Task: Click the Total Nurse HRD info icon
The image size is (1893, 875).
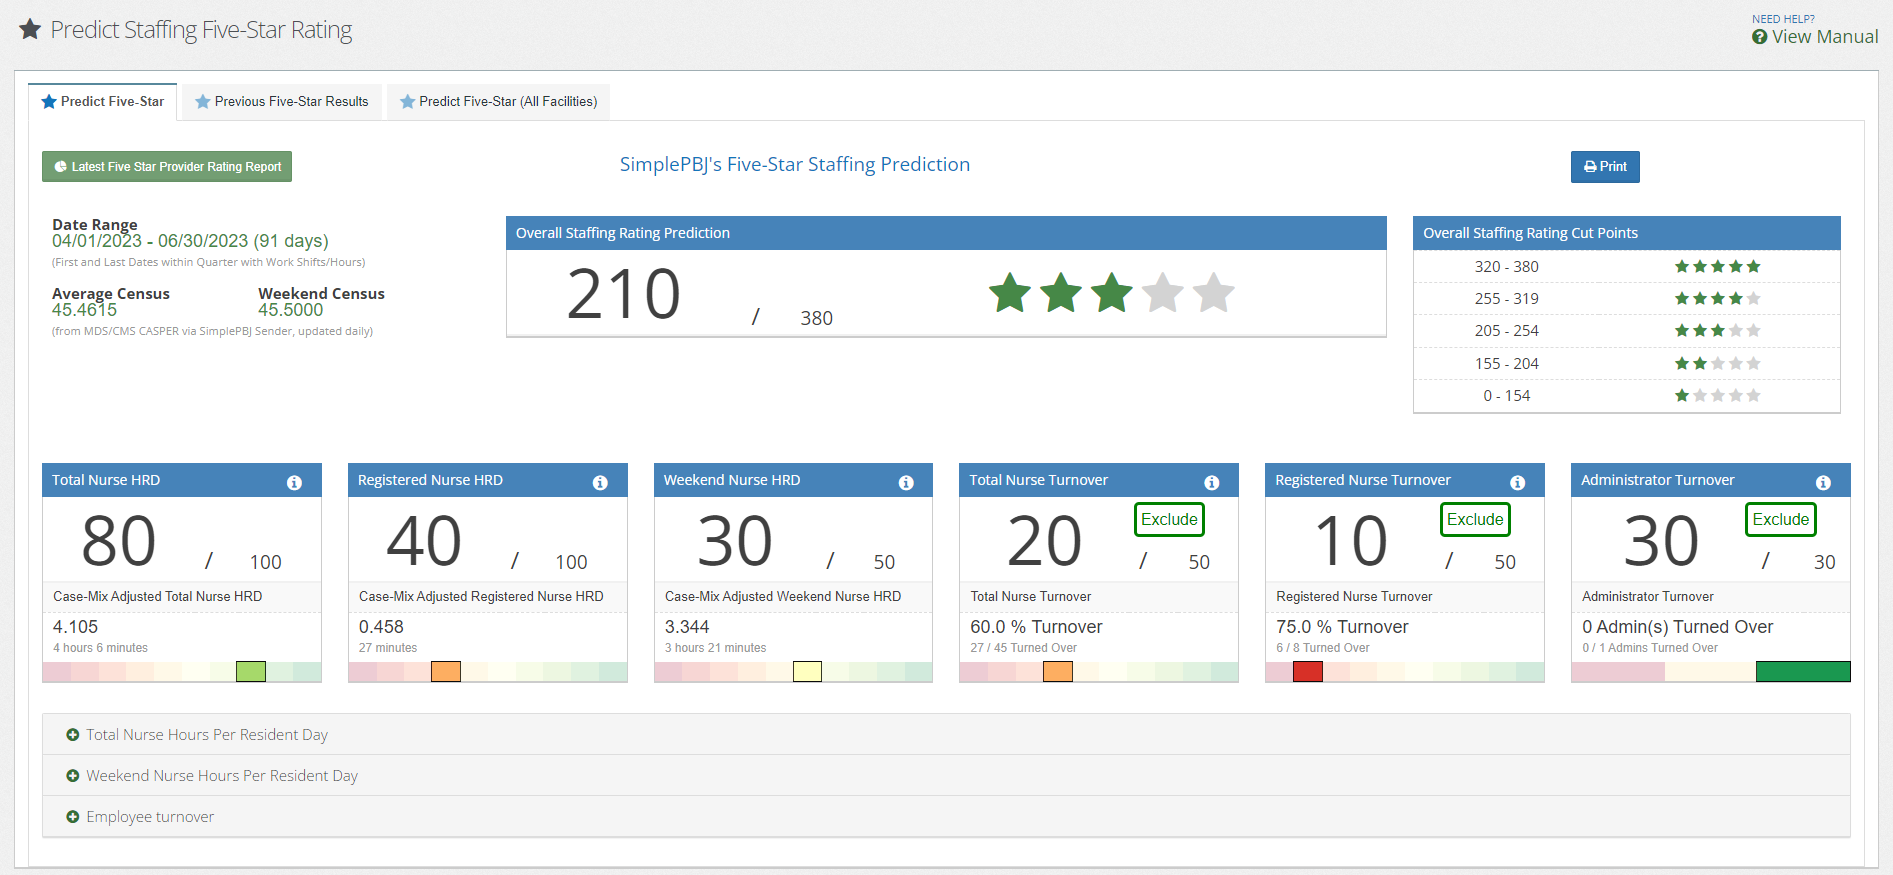Action: (x=294, y=482)
